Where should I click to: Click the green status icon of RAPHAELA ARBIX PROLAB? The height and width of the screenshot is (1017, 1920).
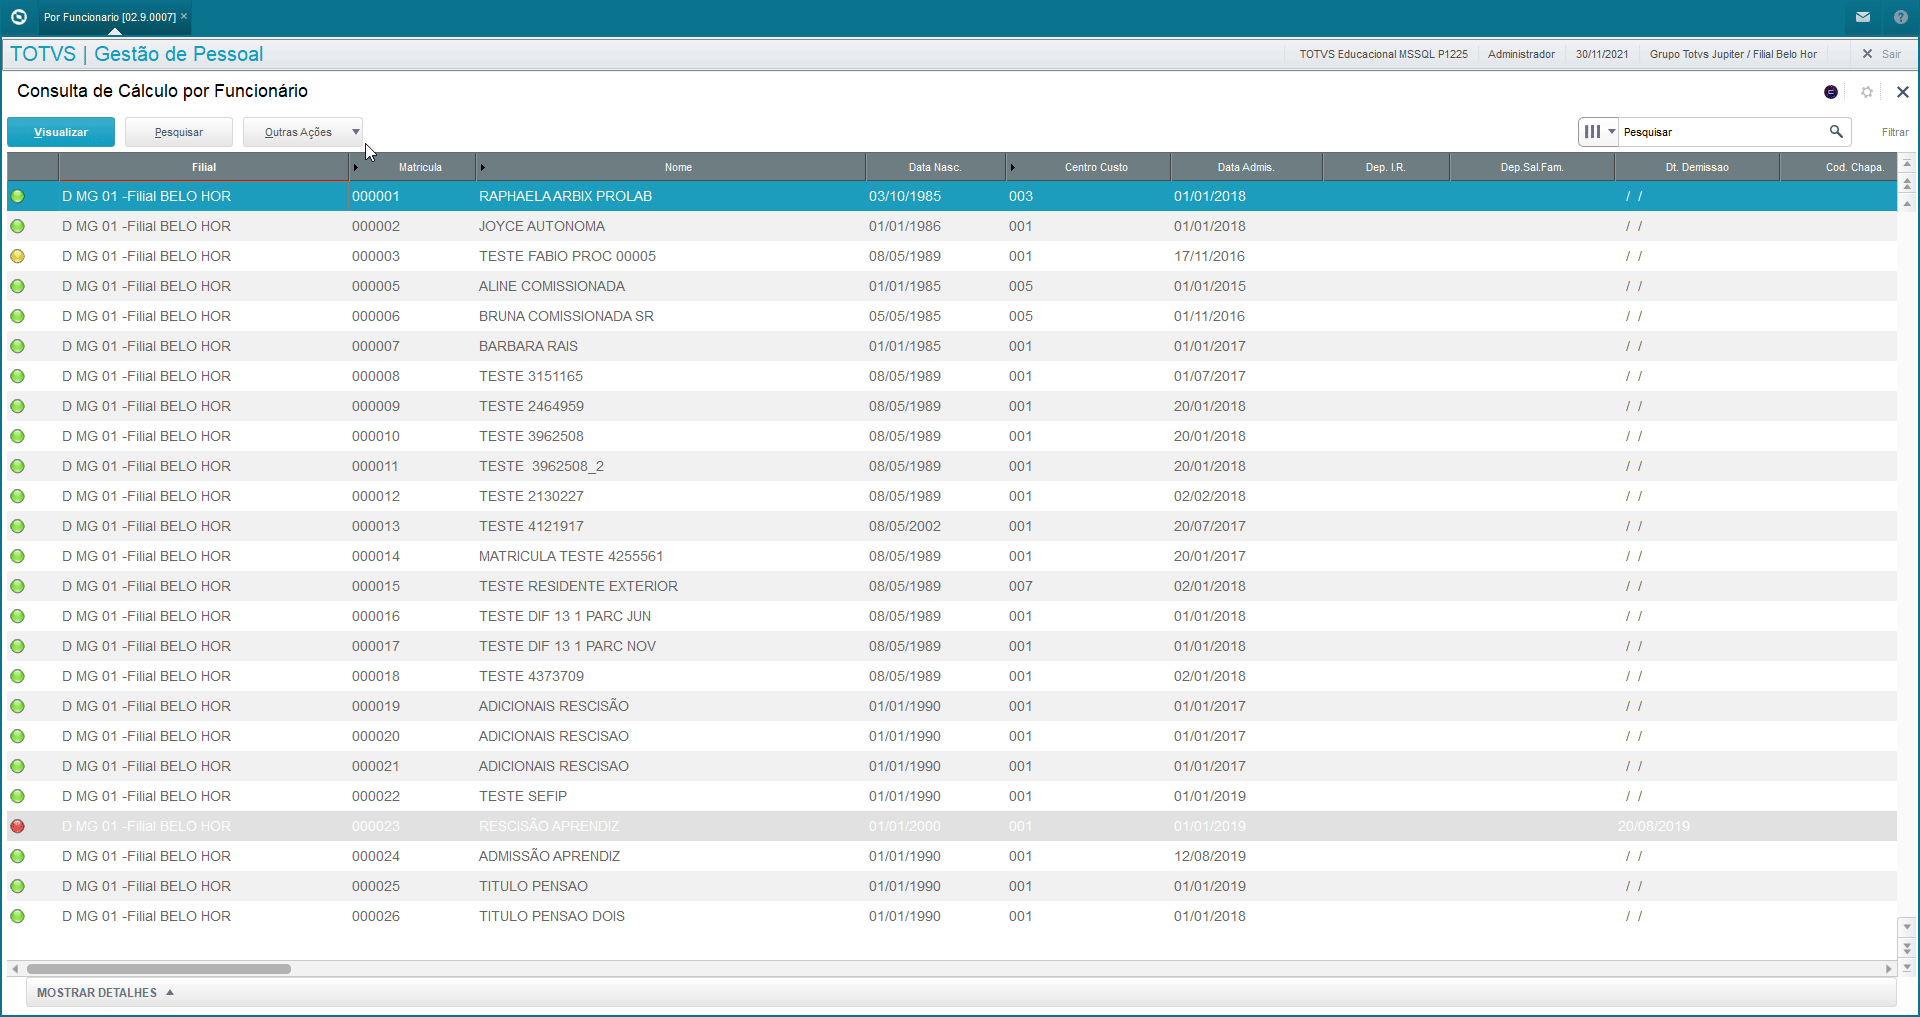[17, 196]
